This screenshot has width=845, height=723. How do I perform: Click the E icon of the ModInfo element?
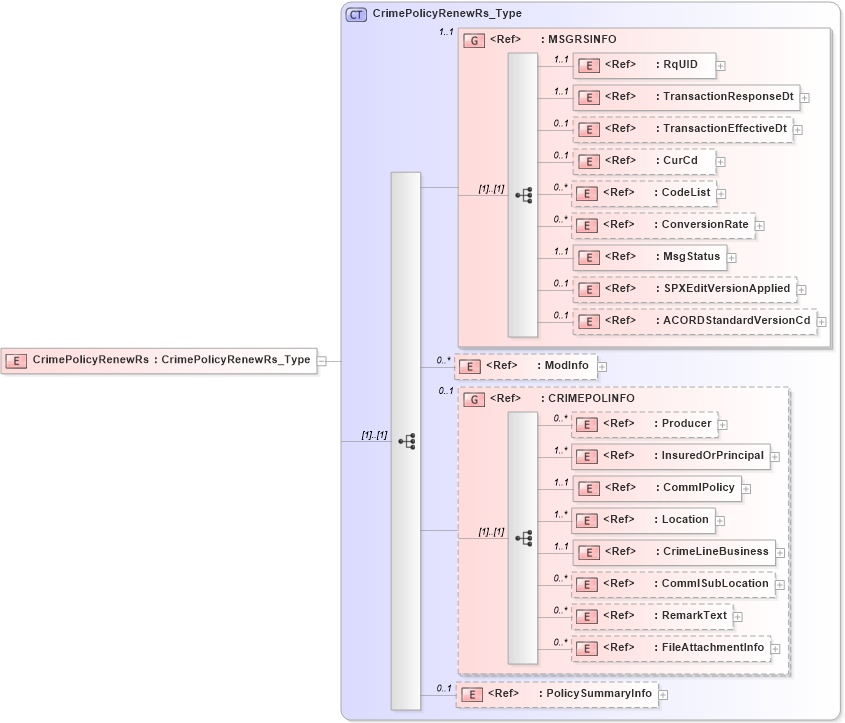469,366
